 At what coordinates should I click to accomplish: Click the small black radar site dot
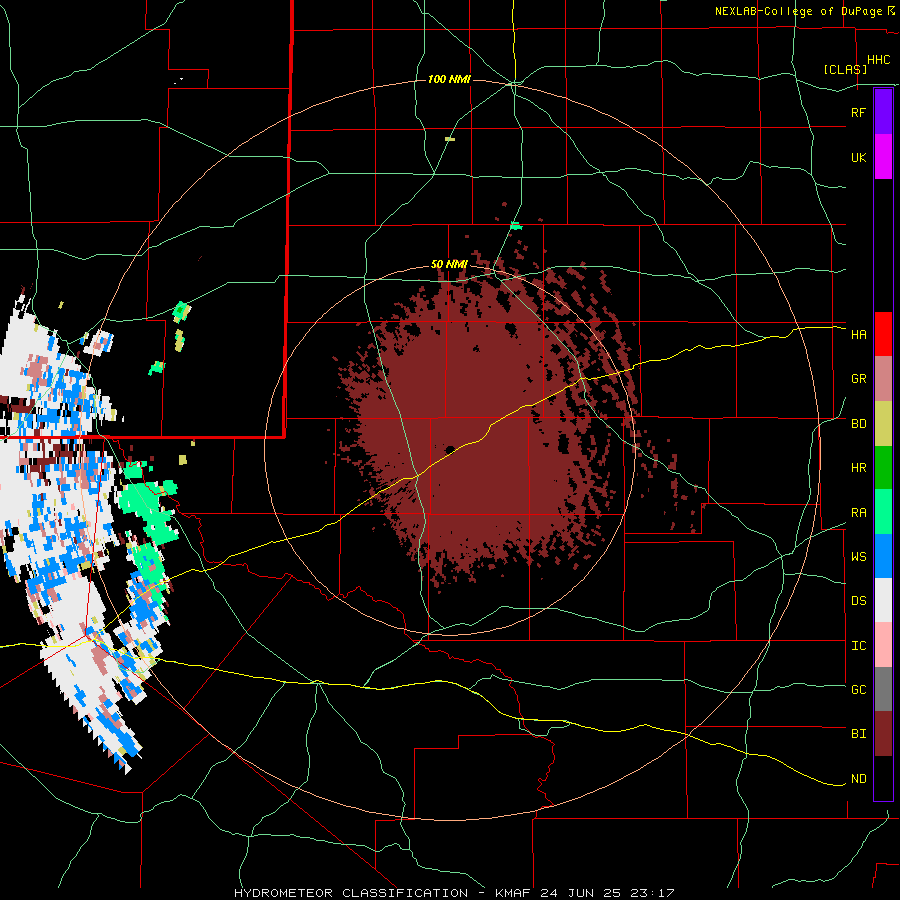click(x=450, y=449)
